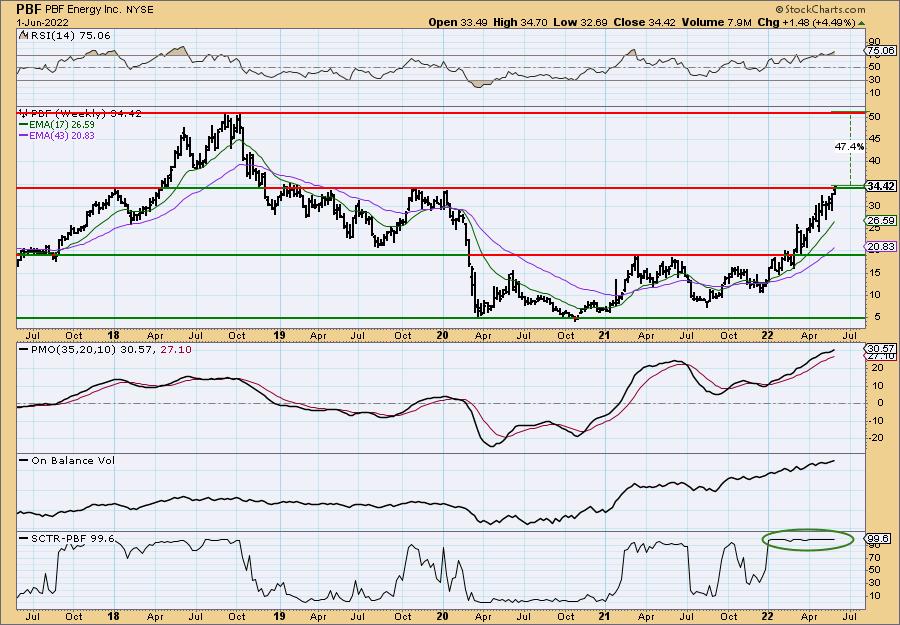Click the 'Low 32.69' value

pyautogui.click(x=579, y=22)
